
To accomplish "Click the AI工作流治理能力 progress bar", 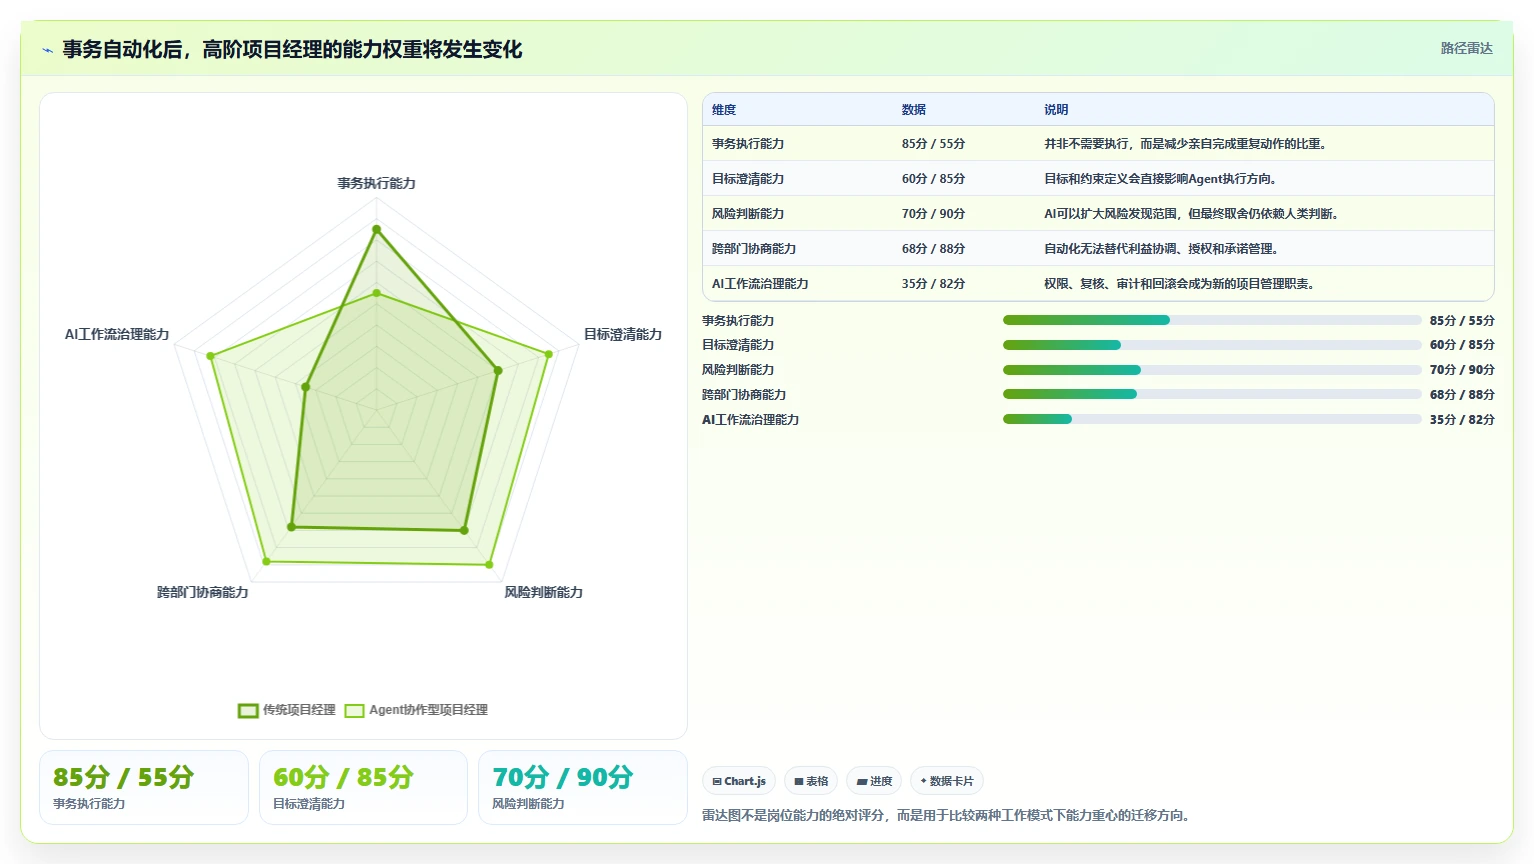I will 1212,419.
